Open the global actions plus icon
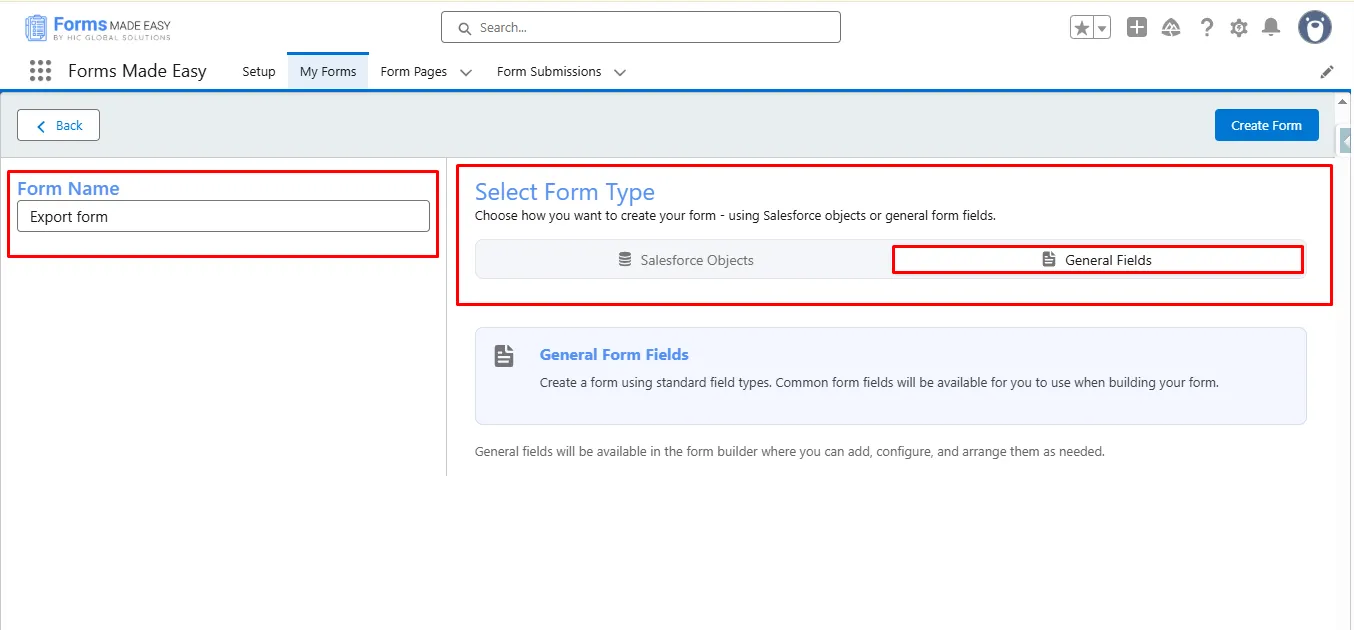 (1136, 28)
